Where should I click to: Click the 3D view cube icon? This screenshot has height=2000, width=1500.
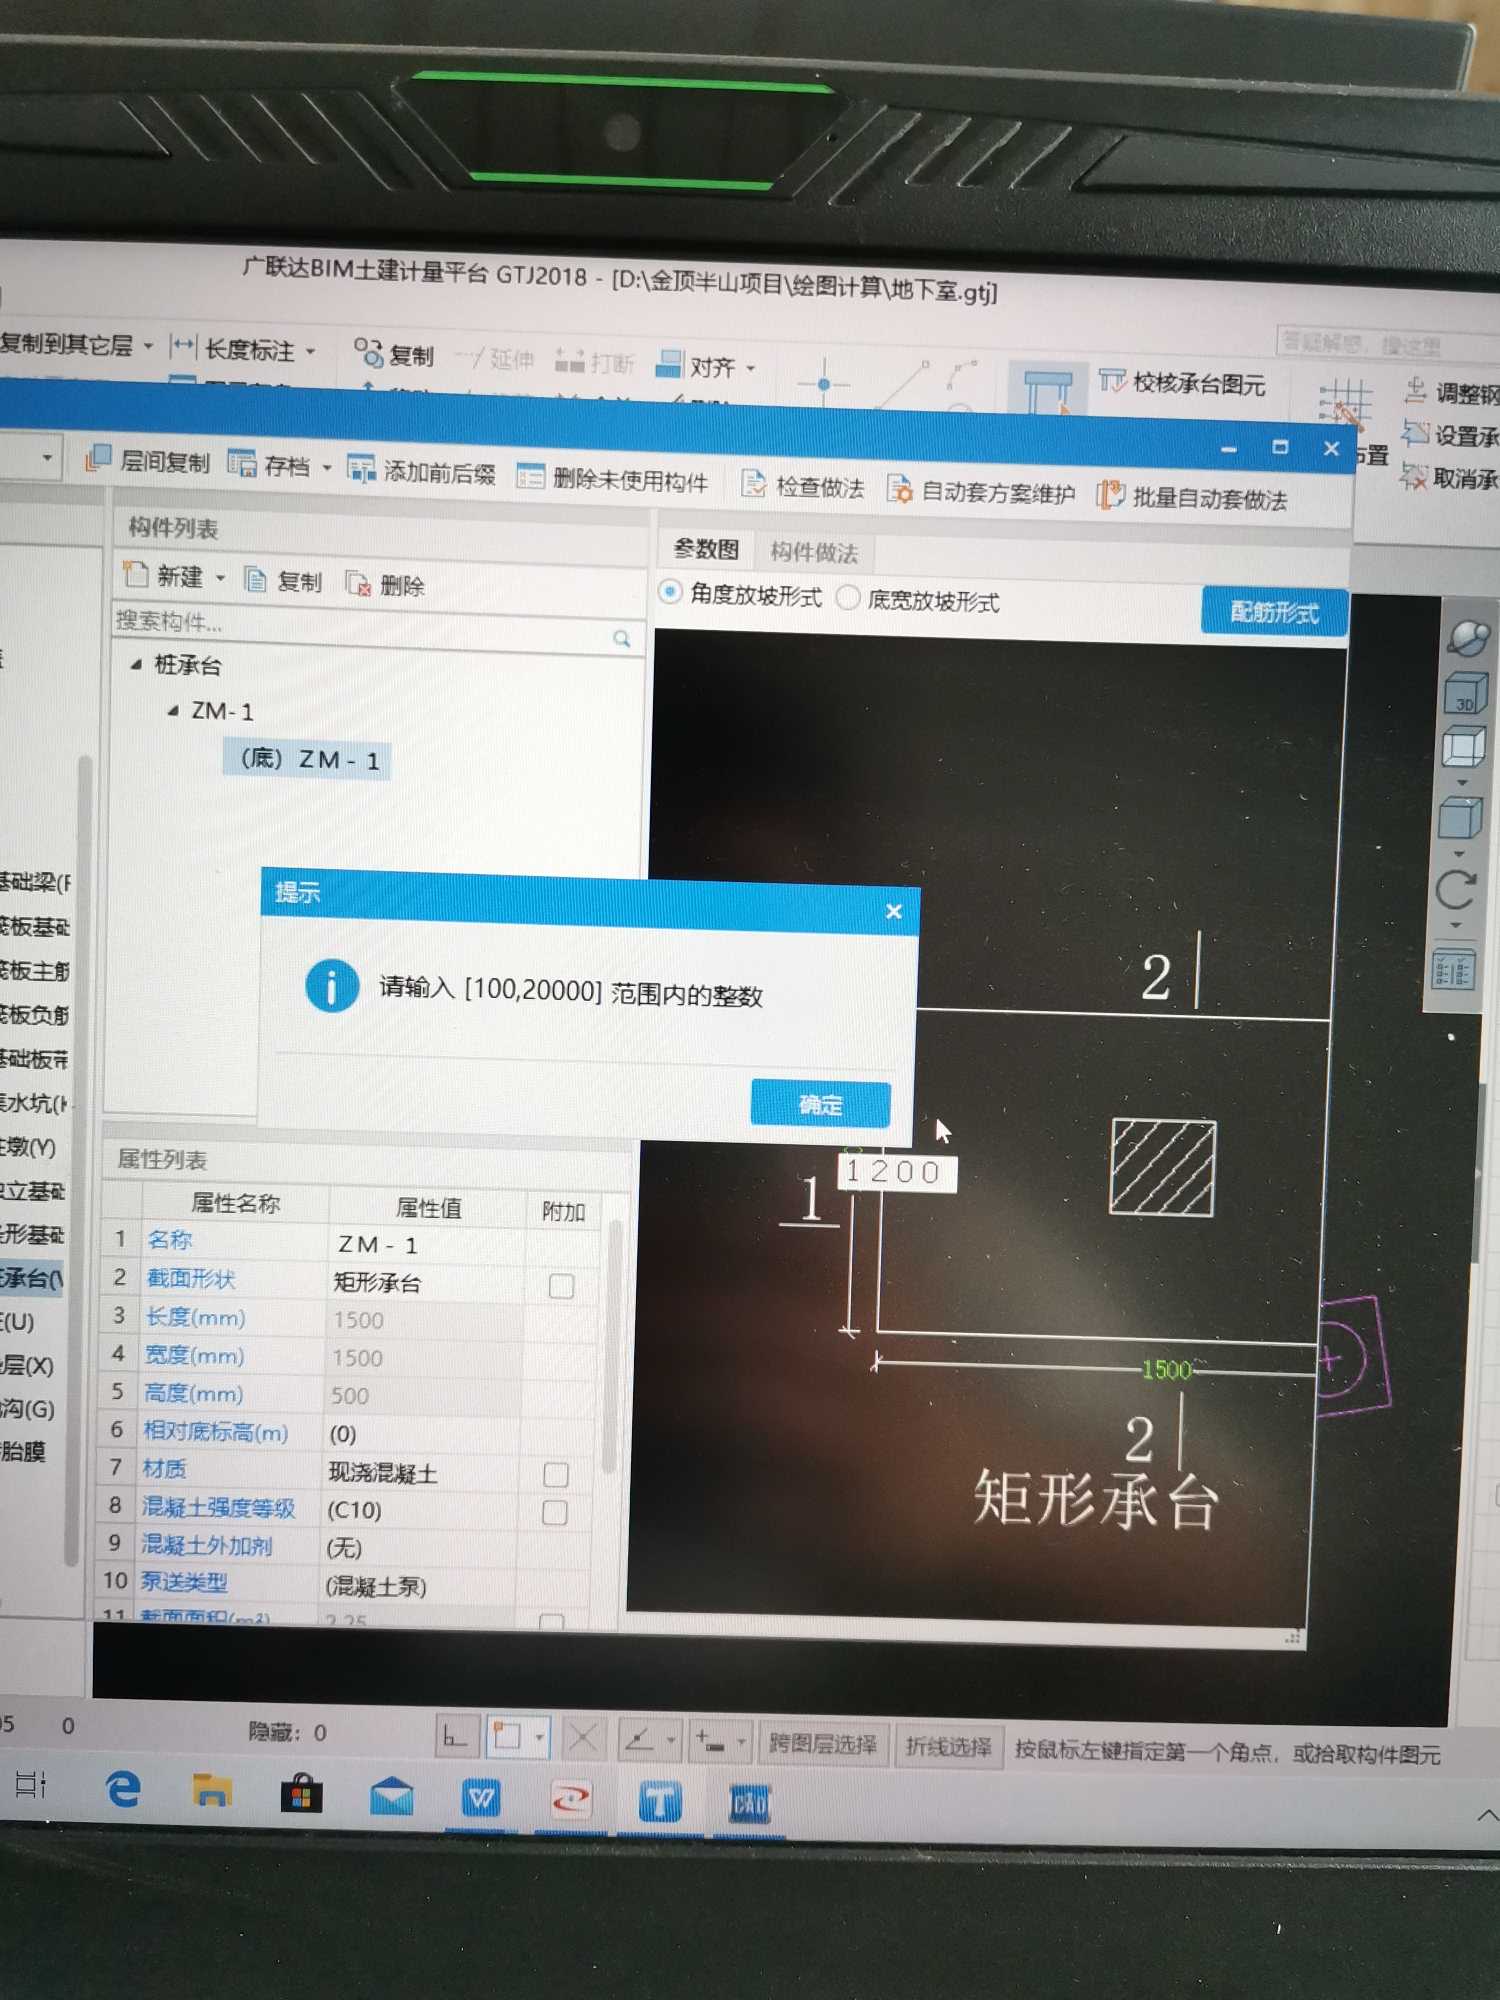coord(1465,692)
